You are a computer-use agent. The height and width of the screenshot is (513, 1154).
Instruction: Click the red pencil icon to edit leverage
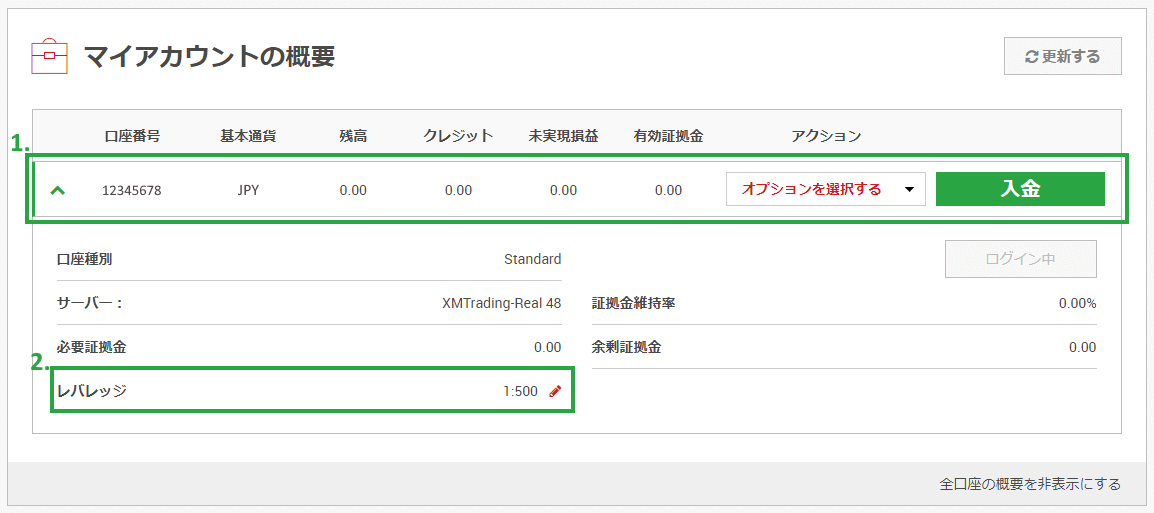click(x=555, y=392)
